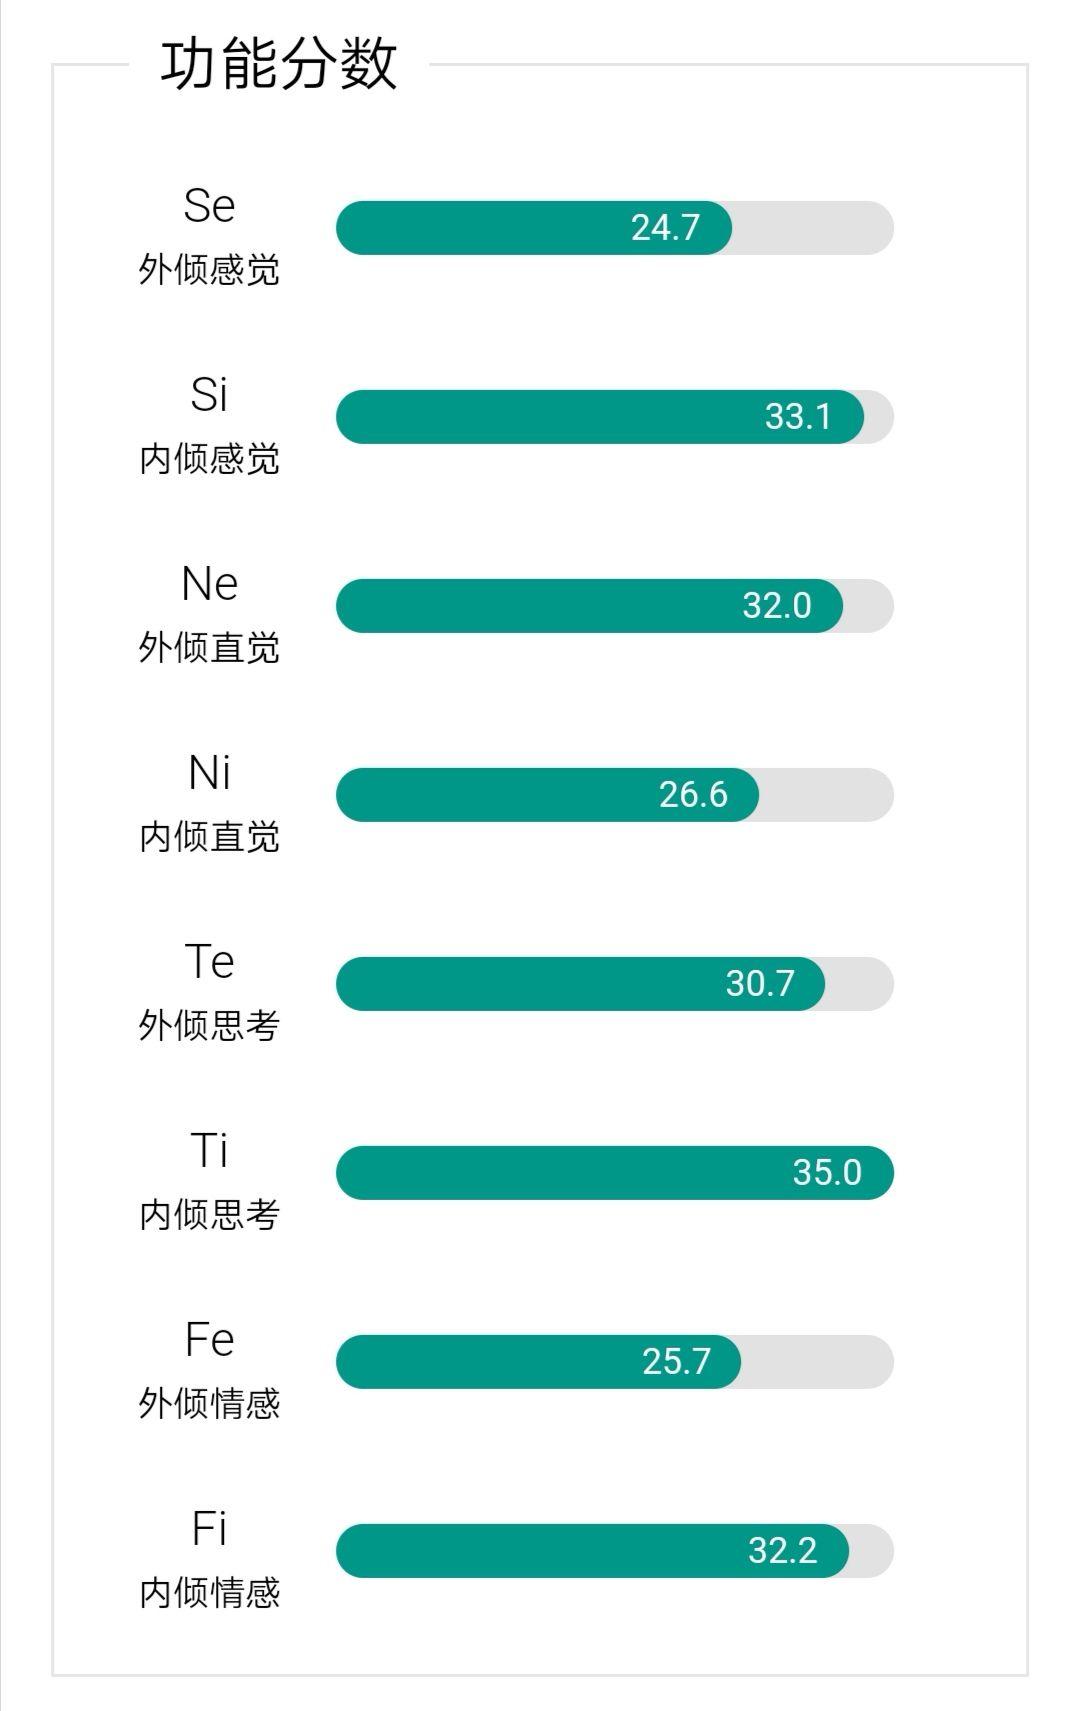Click the 内倾感觉 subtitle text
This screenshot has width=1078, height=1711.
point(209,459)
